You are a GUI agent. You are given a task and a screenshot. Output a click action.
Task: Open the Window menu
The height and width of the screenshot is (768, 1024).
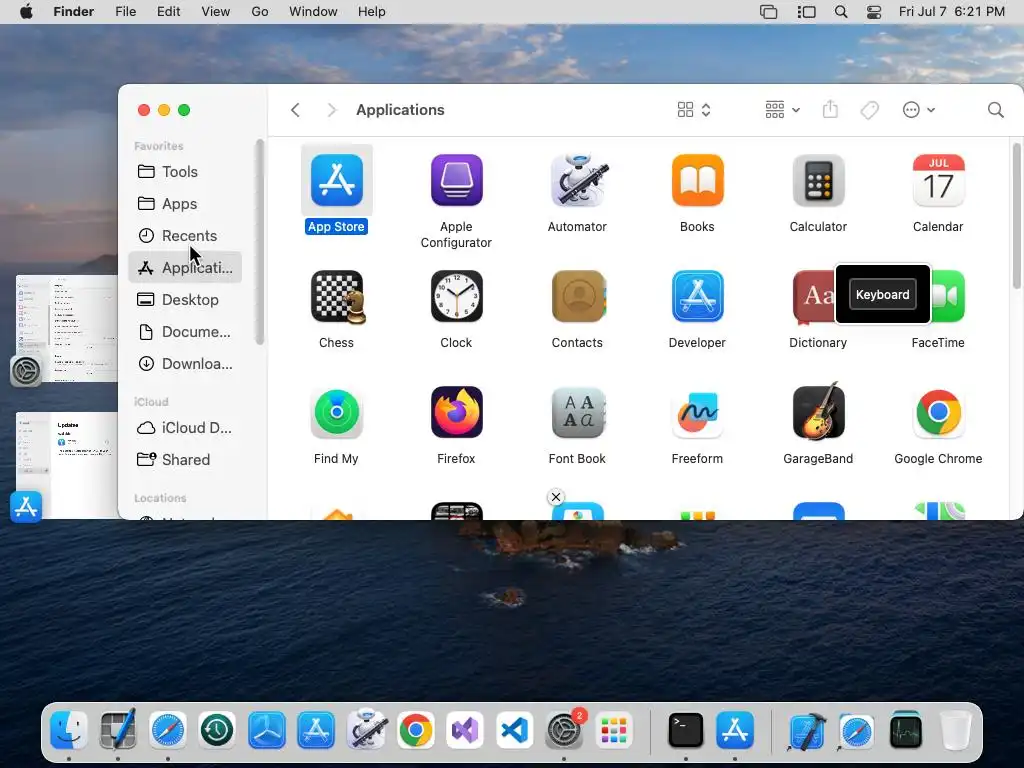(313, 12)
